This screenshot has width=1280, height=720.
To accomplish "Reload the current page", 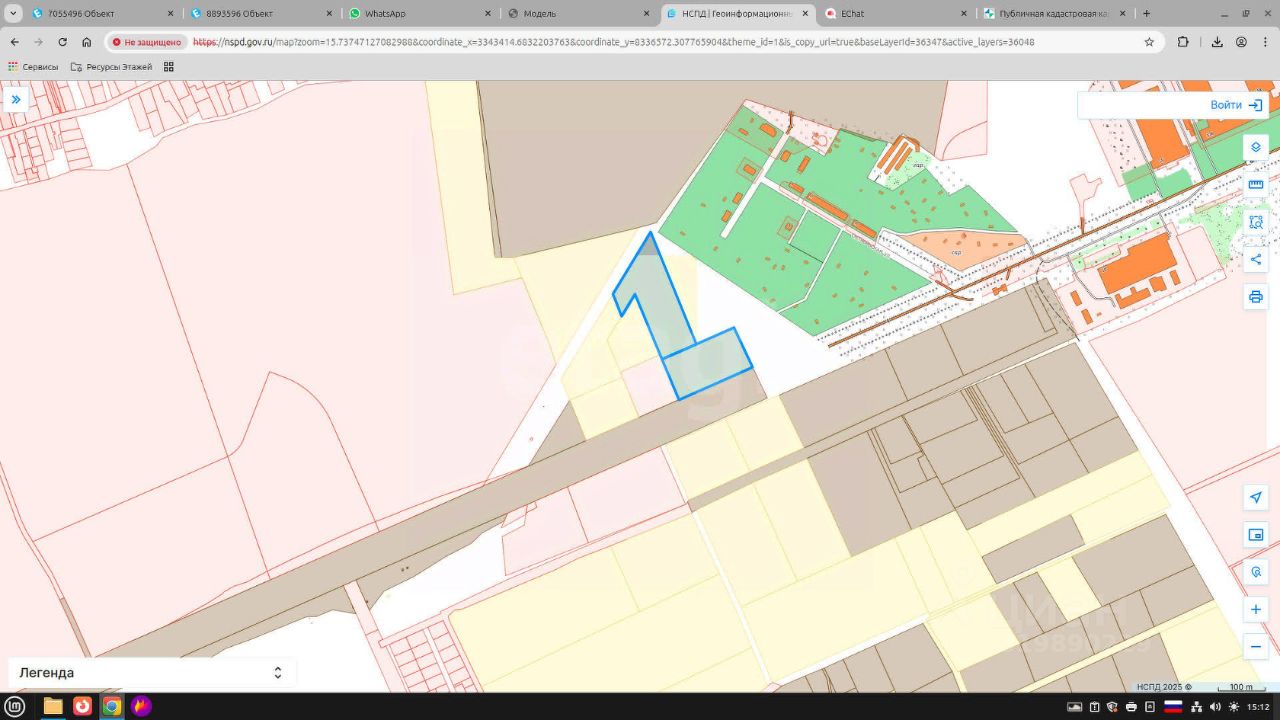I will tap(63, 42).
